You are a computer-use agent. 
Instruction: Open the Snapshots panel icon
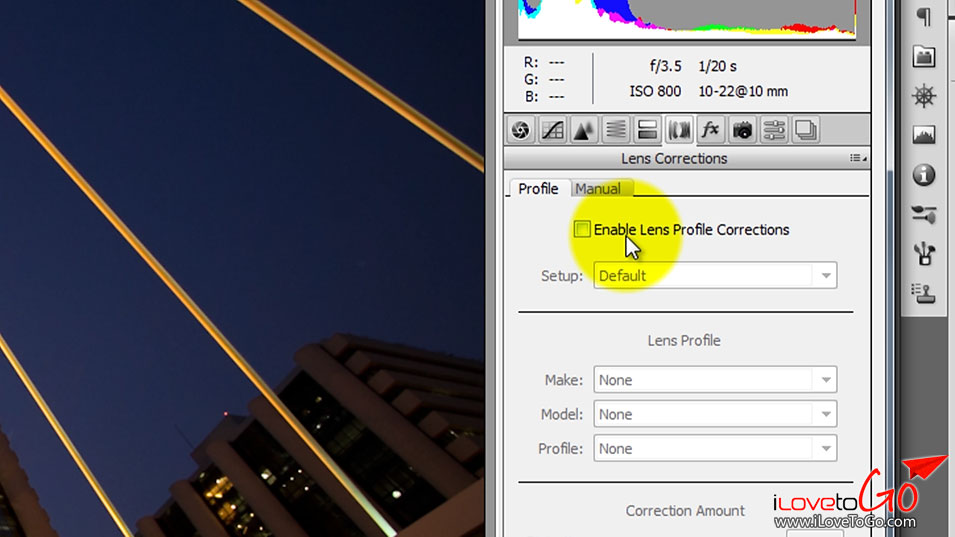(805, 130)
